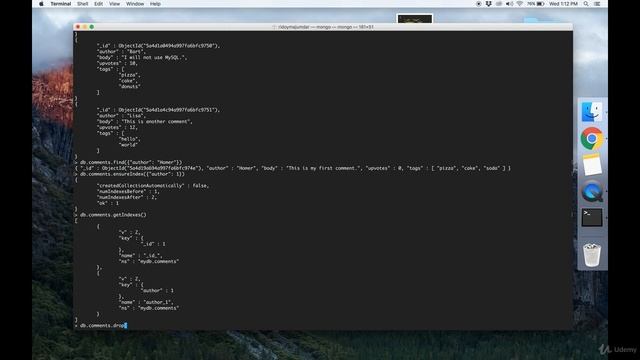Click the db.comments.getIndexes() command line

[111, 215]
